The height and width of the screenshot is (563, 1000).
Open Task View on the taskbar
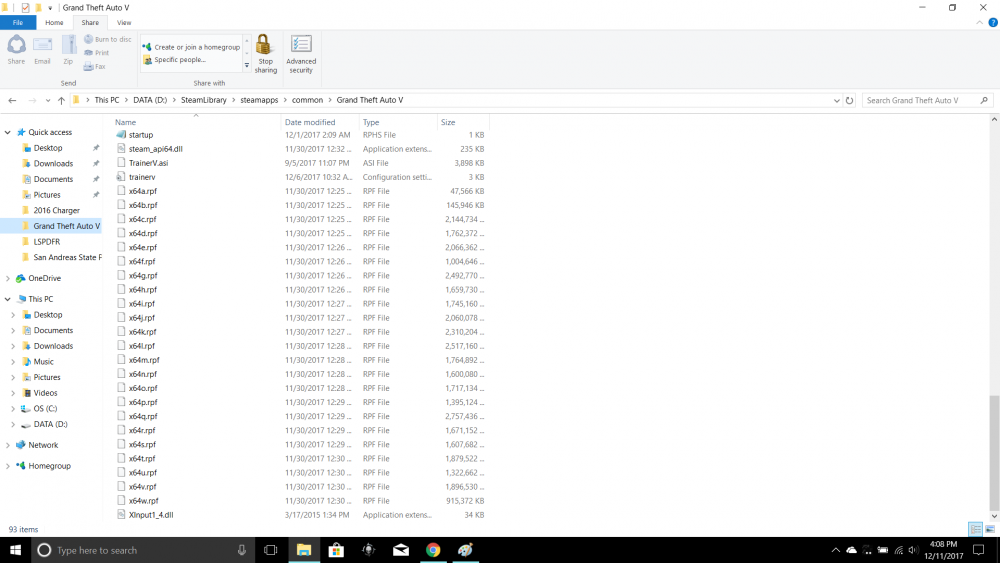pyautogui.click(x=270, y=550)
